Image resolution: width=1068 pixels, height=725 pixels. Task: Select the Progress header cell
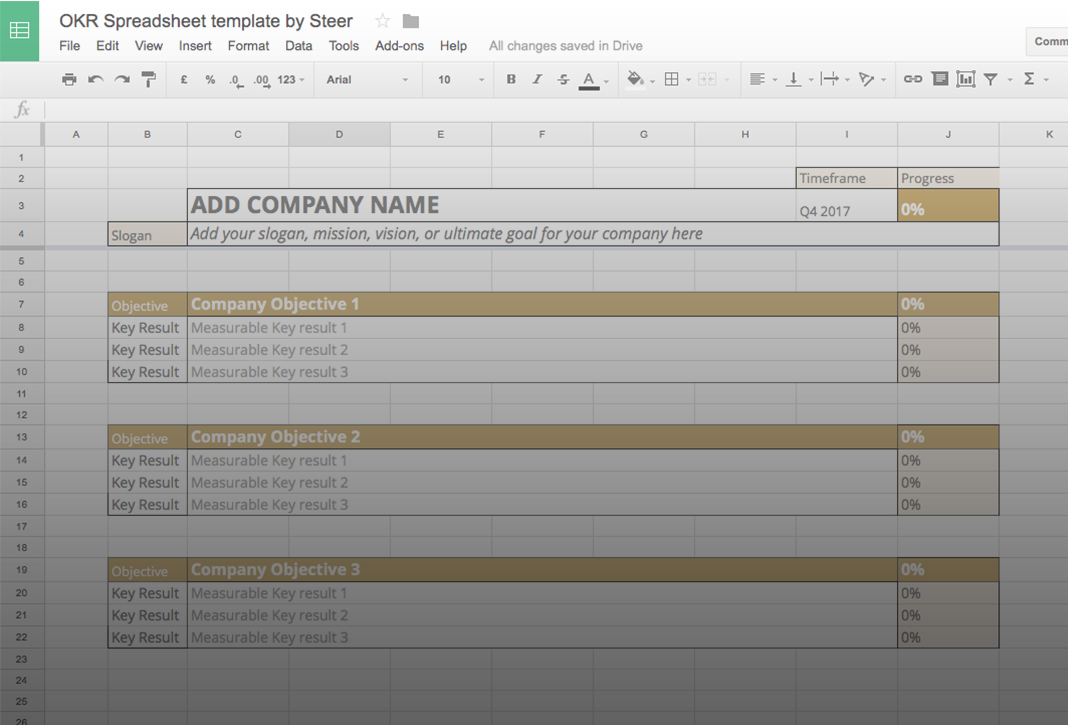coord(948,178)
